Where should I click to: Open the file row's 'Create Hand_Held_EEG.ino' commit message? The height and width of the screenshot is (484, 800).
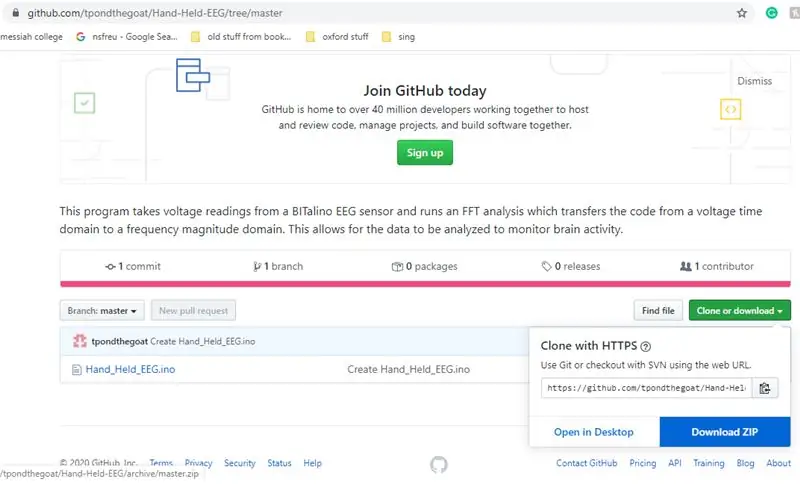408,370
